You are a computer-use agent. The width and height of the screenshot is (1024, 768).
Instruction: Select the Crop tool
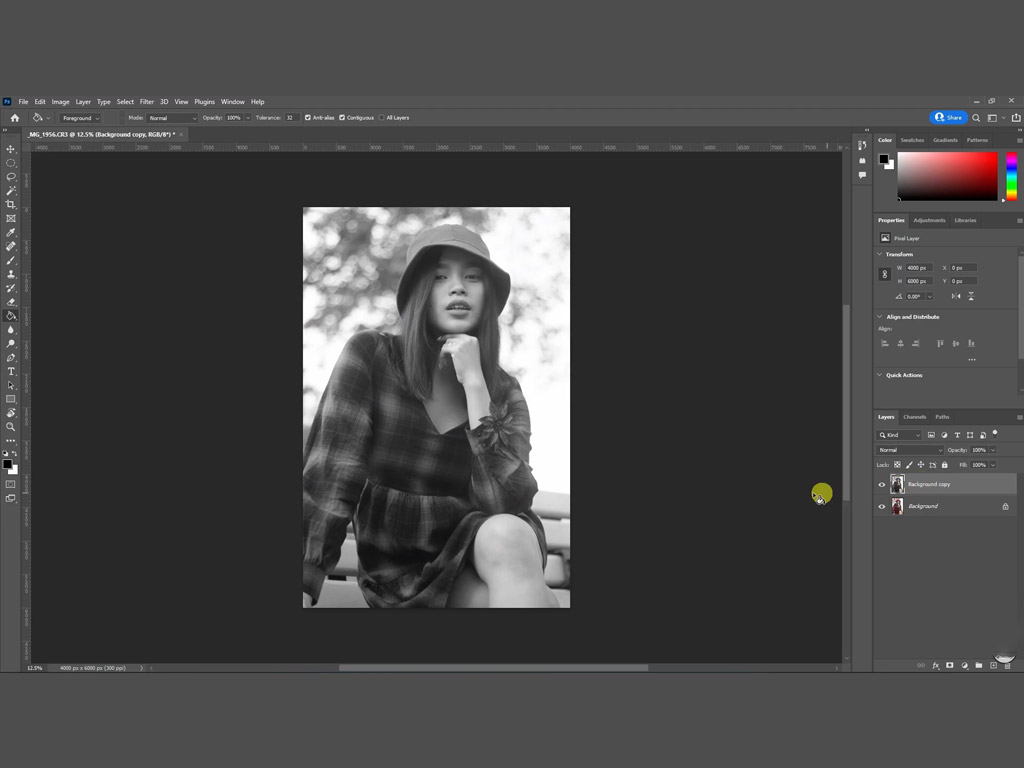[x=11, y=204]
